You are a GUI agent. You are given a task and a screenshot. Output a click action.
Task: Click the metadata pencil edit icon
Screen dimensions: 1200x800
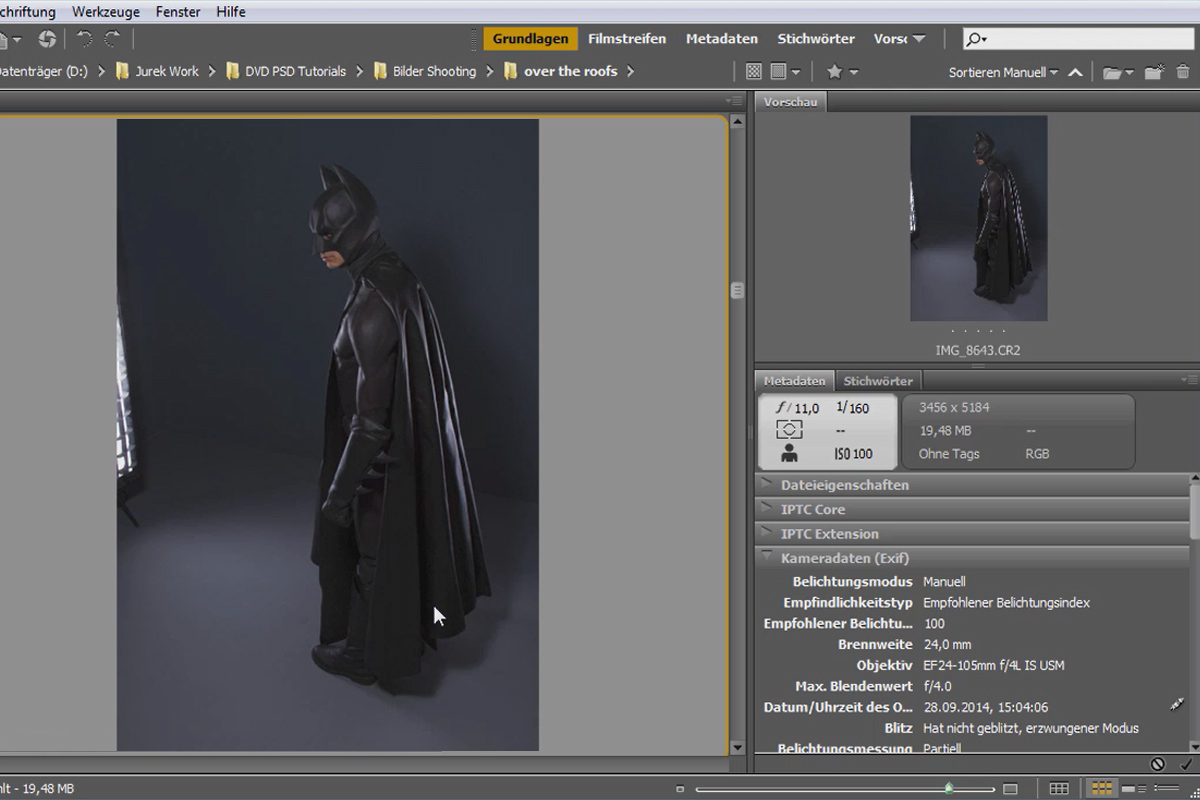[1177, 704]
